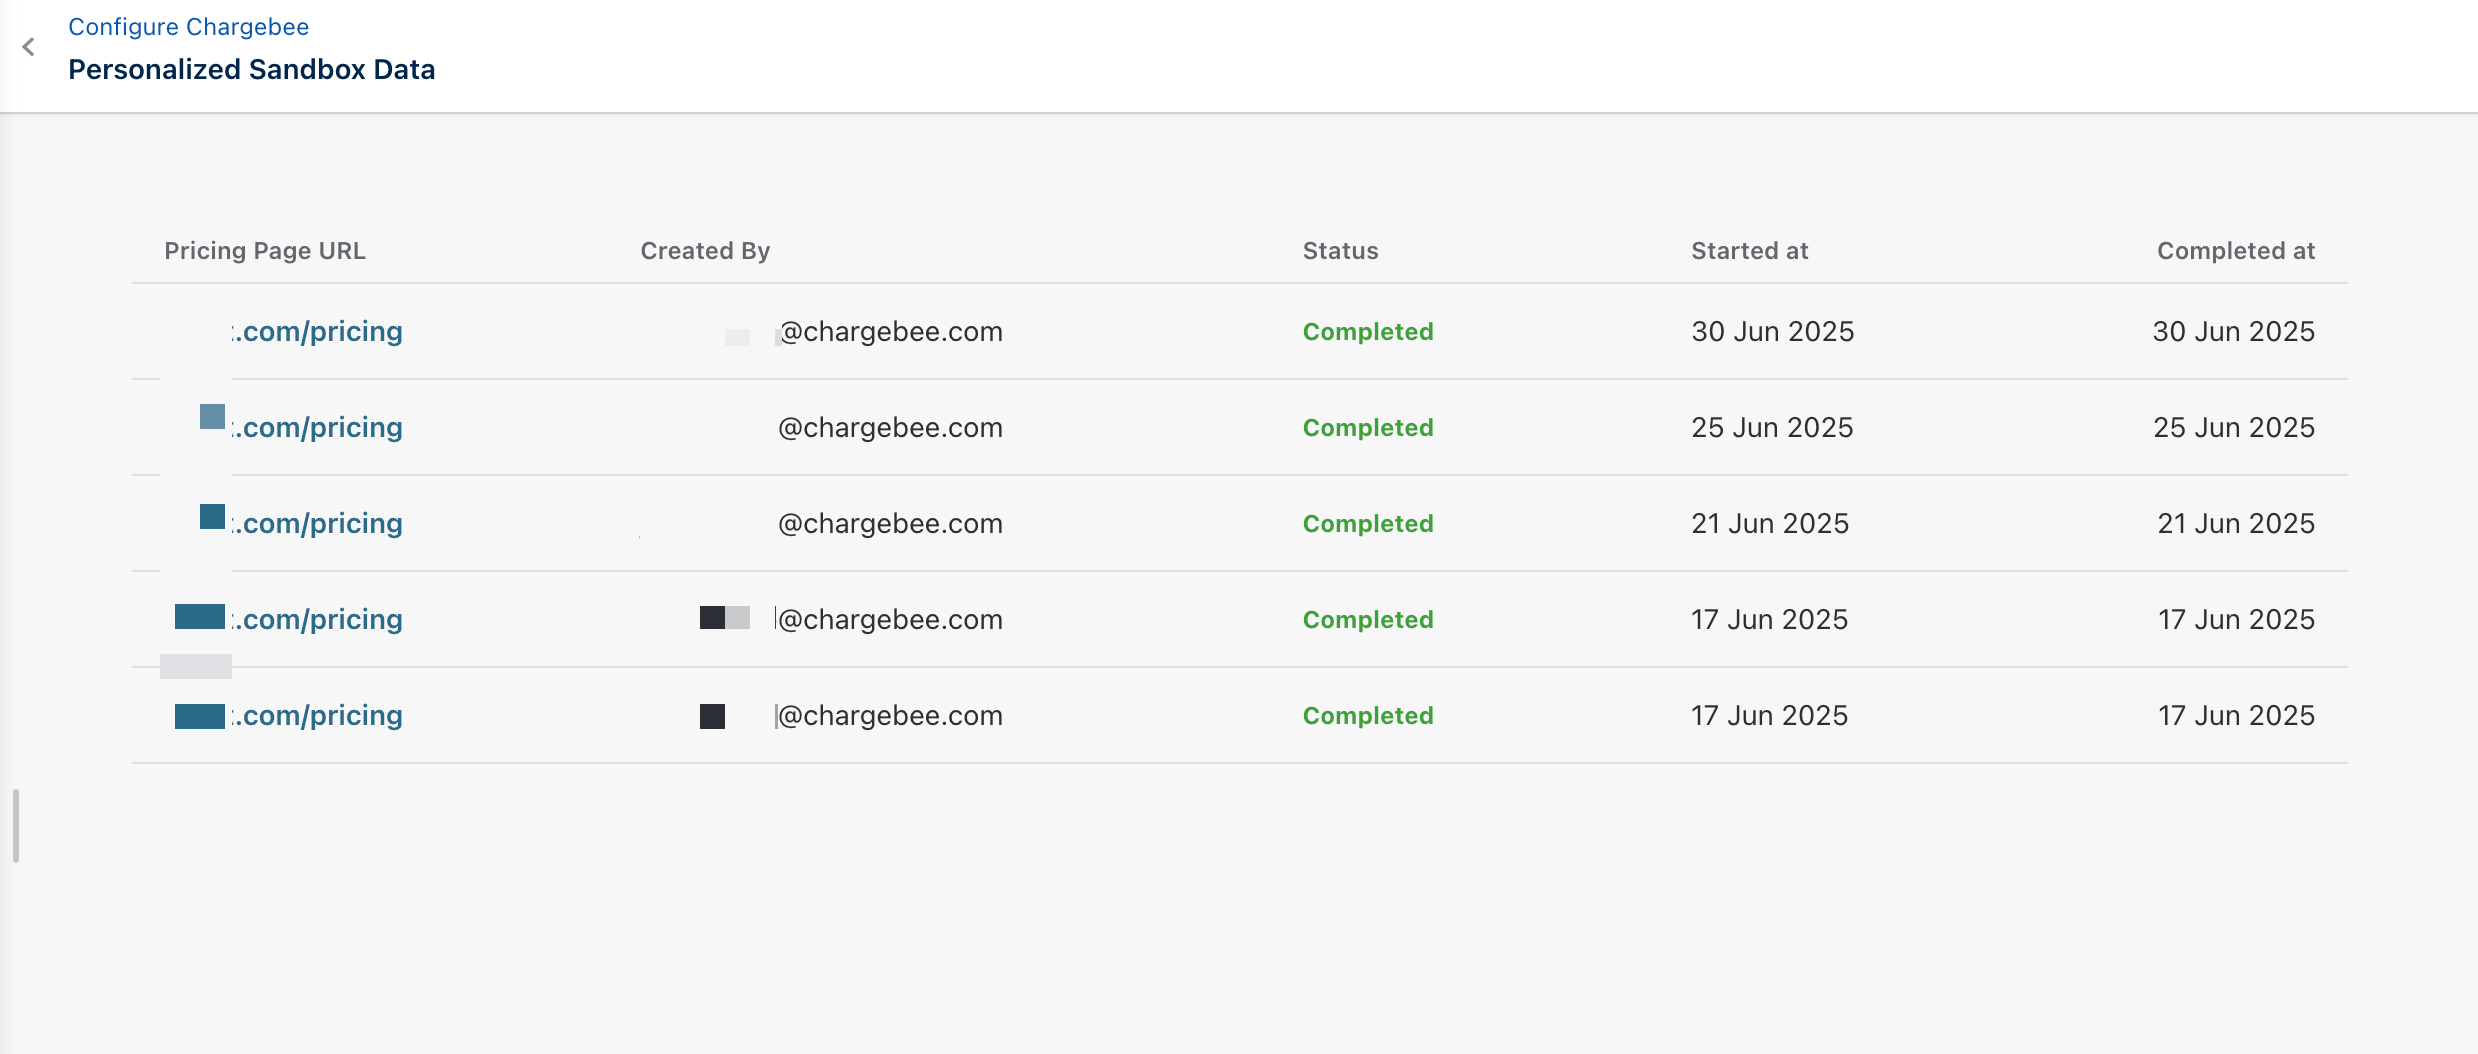Click the Completed at column header
Viewport: 2478px width, 1054px height.
2235,251
